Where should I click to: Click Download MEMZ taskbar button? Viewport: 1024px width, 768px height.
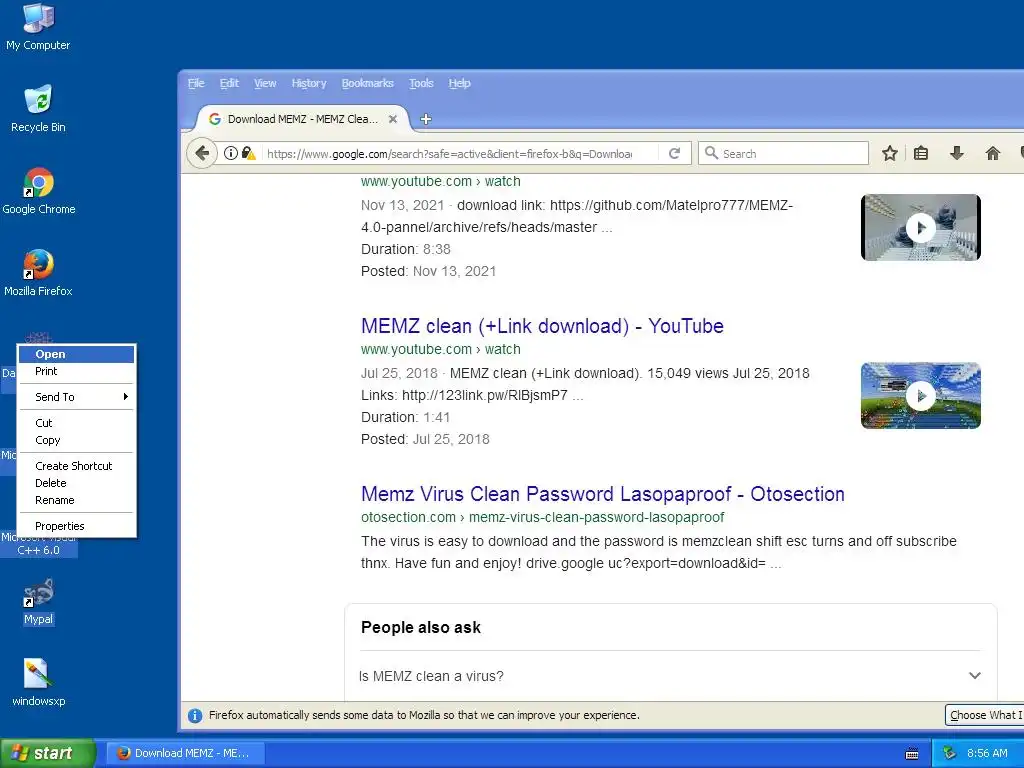tap(185, 753)
